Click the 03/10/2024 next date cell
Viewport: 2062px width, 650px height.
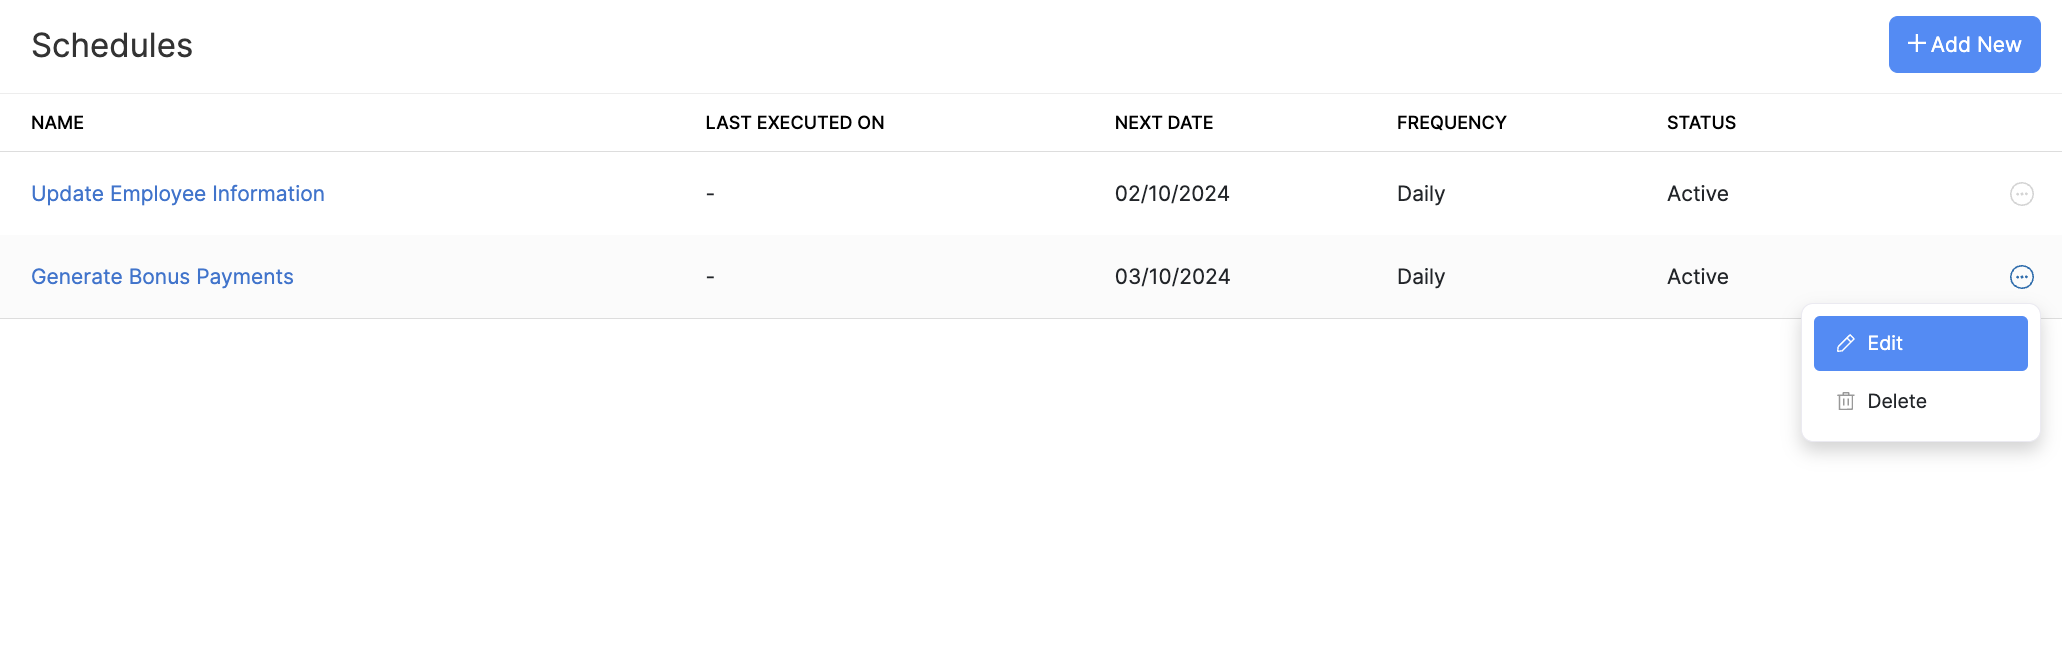click(x=1172, y=277)
